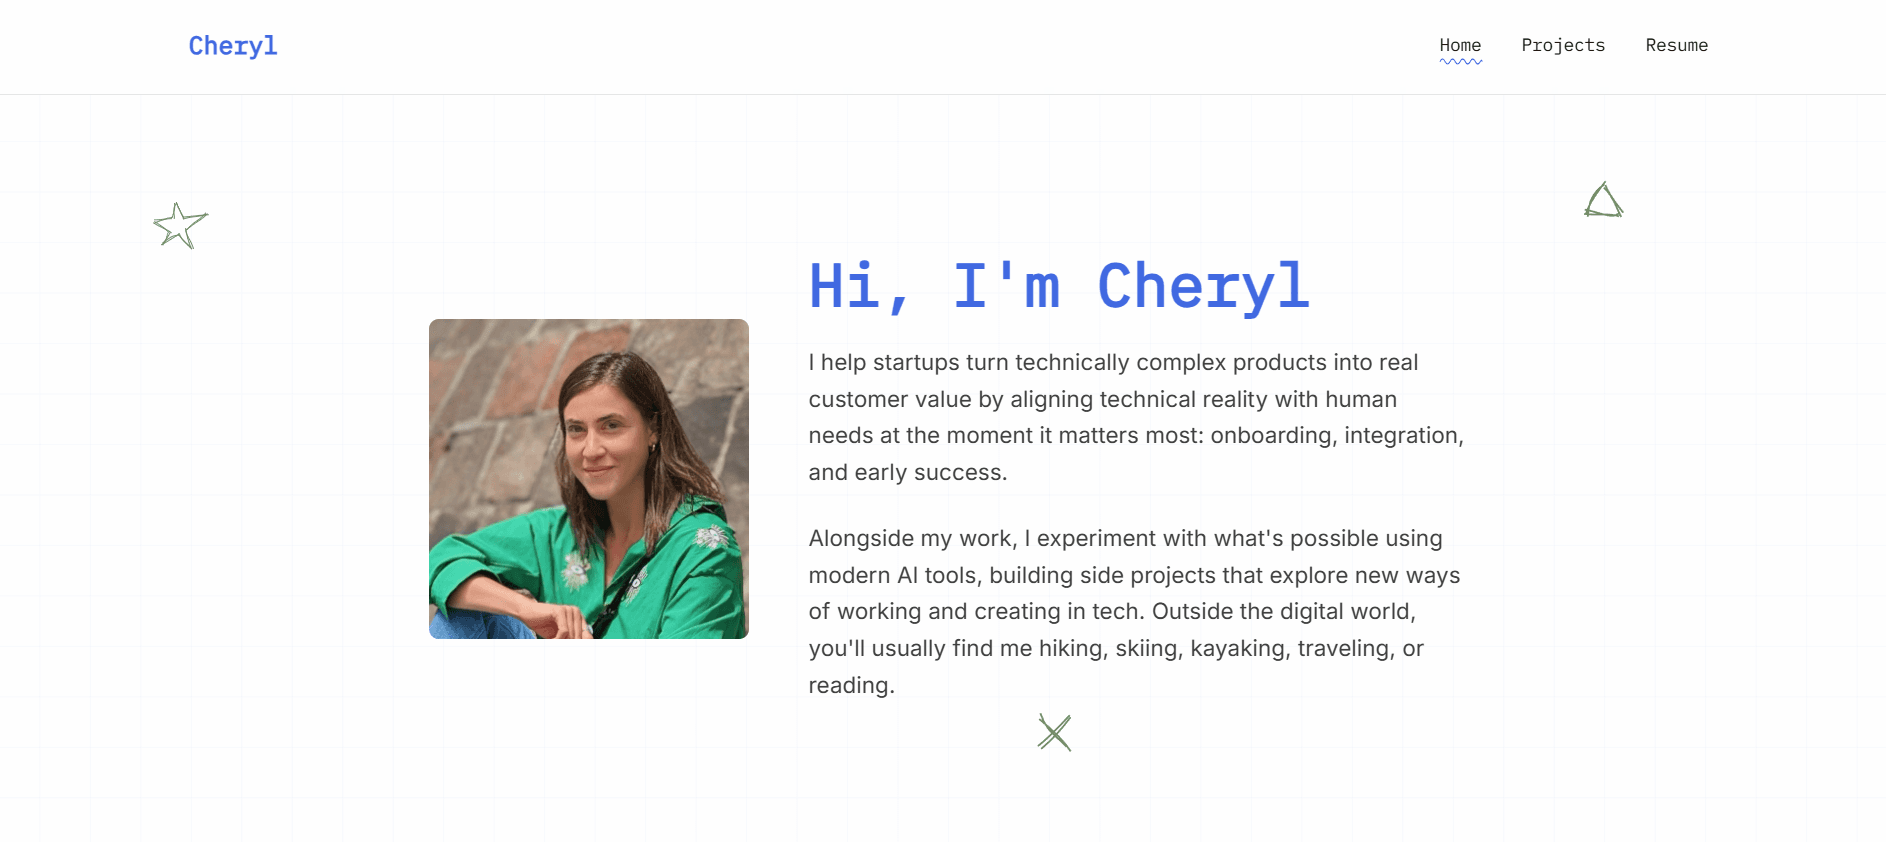Open the Cheryl logo link

pyautogui.click(x=233, y=46)
